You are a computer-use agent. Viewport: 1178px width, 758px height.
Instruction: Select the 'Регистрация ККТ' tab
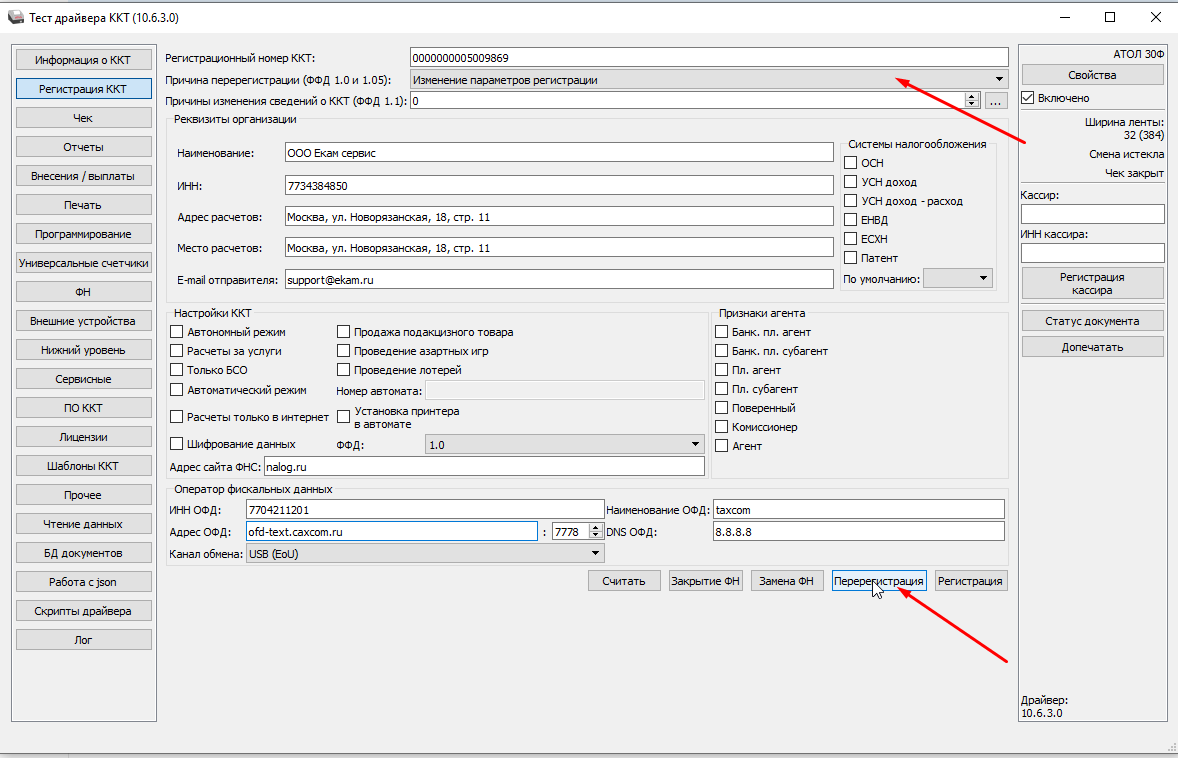point(83,89)
